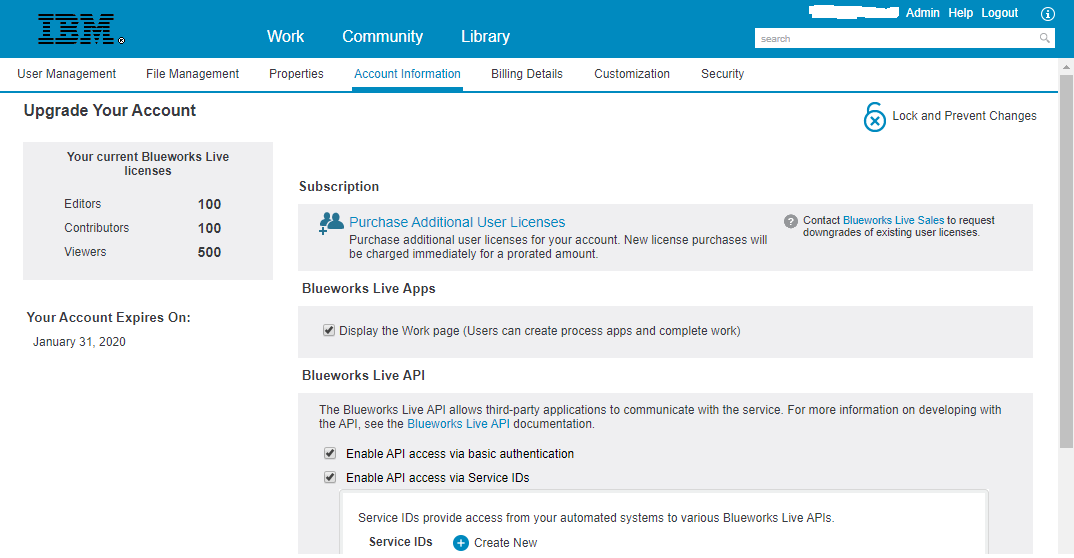Click the vertical scrollbar thumb
Image resolution: width=1074 pixels, height=558 pixels.
[x=1066, y=261]
